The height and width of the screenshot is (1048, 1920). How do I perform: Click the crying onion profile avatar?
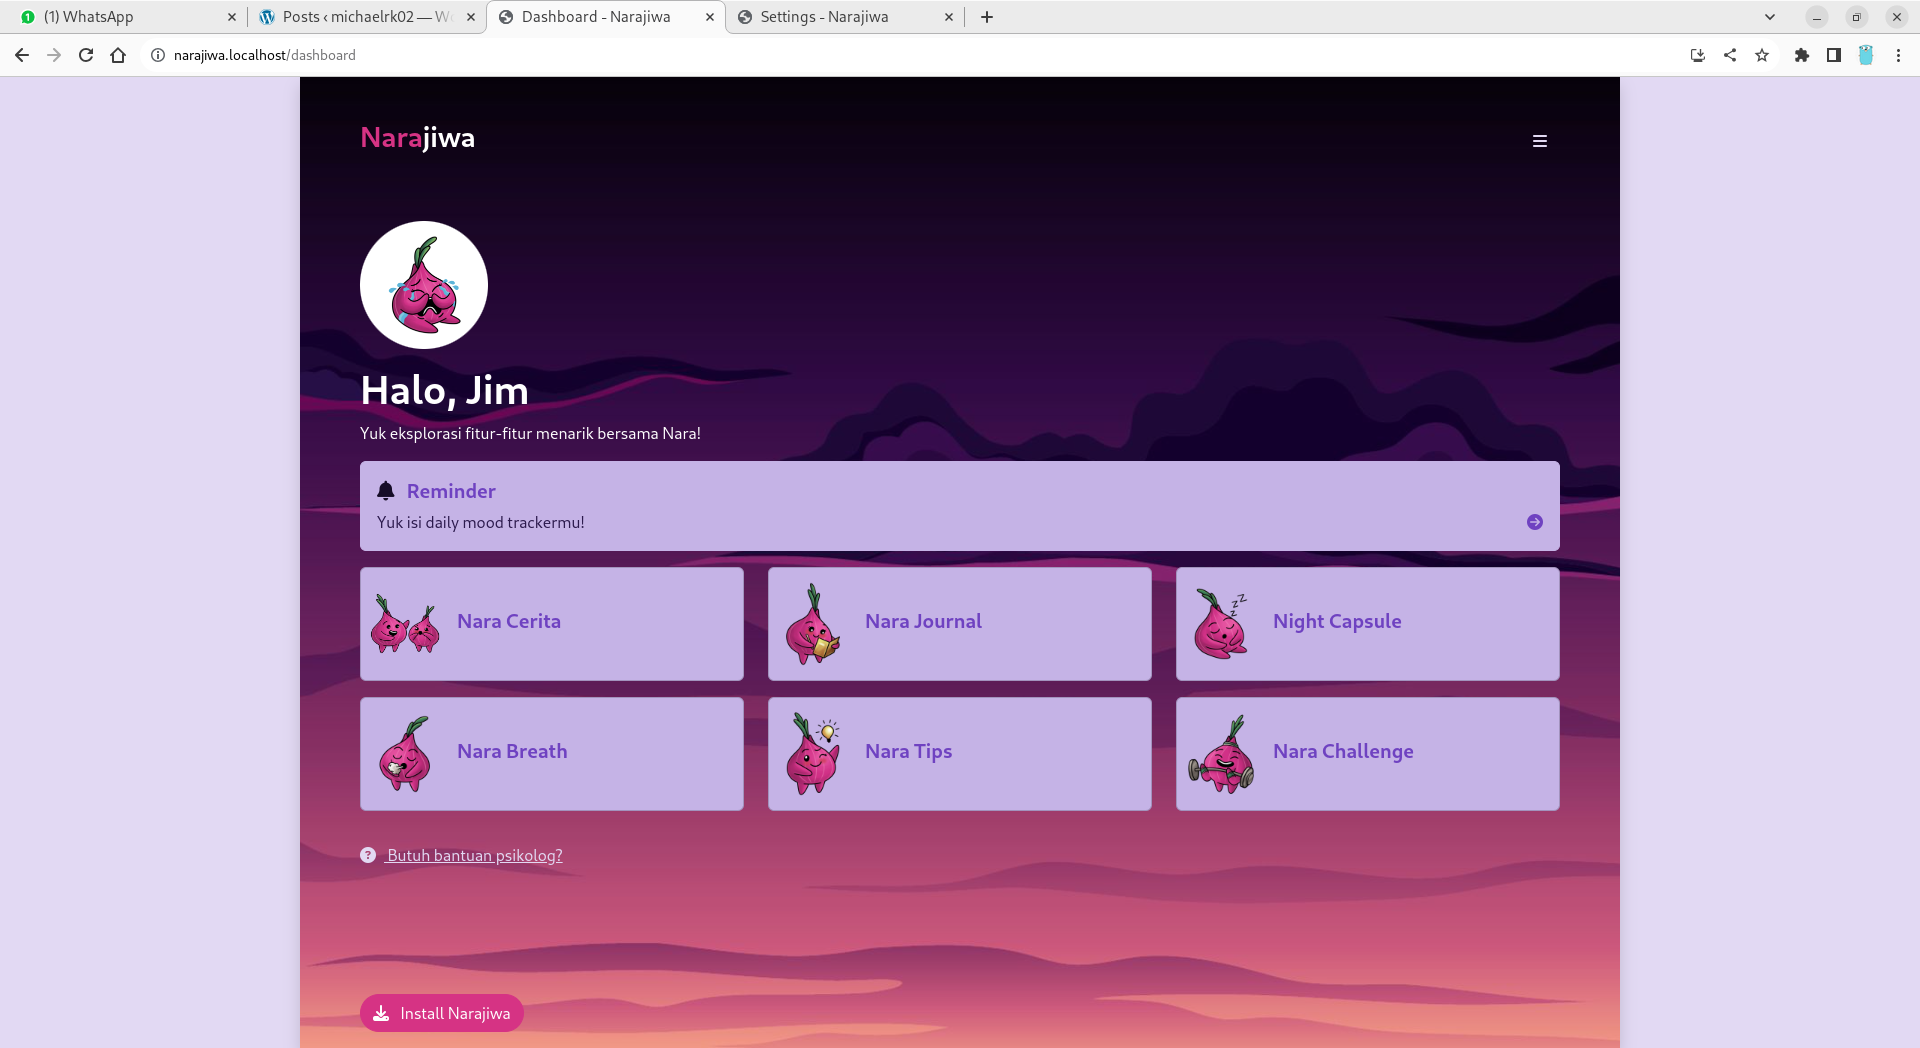click(424, 285)
